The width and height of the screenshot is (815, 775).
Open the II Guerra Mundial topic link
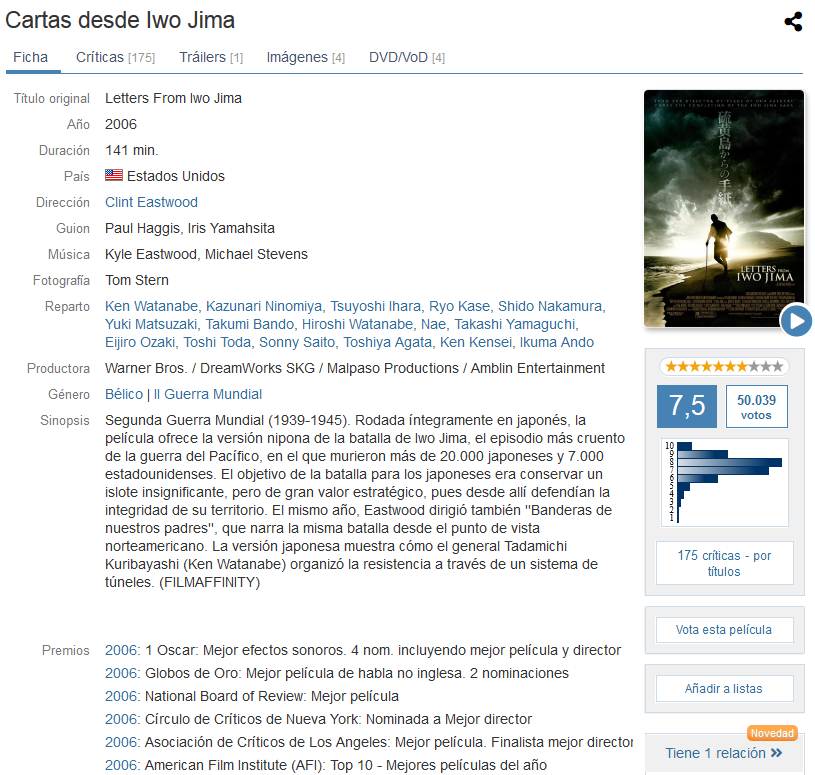[x=207, y=395]
